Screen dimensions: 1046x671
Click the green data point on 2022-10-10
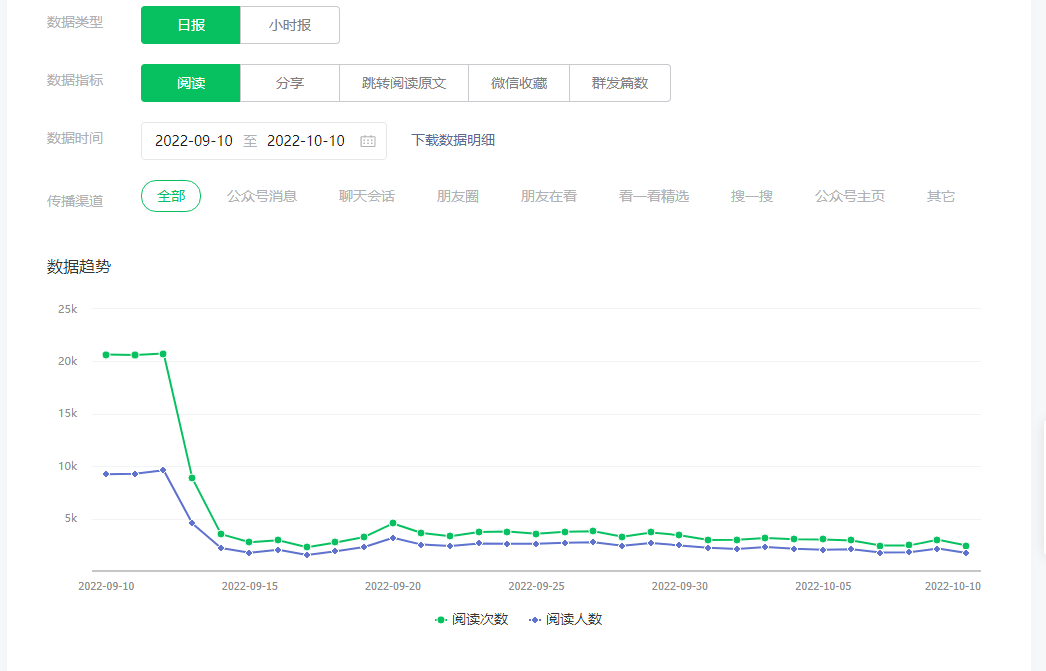[x=966, y=546]
